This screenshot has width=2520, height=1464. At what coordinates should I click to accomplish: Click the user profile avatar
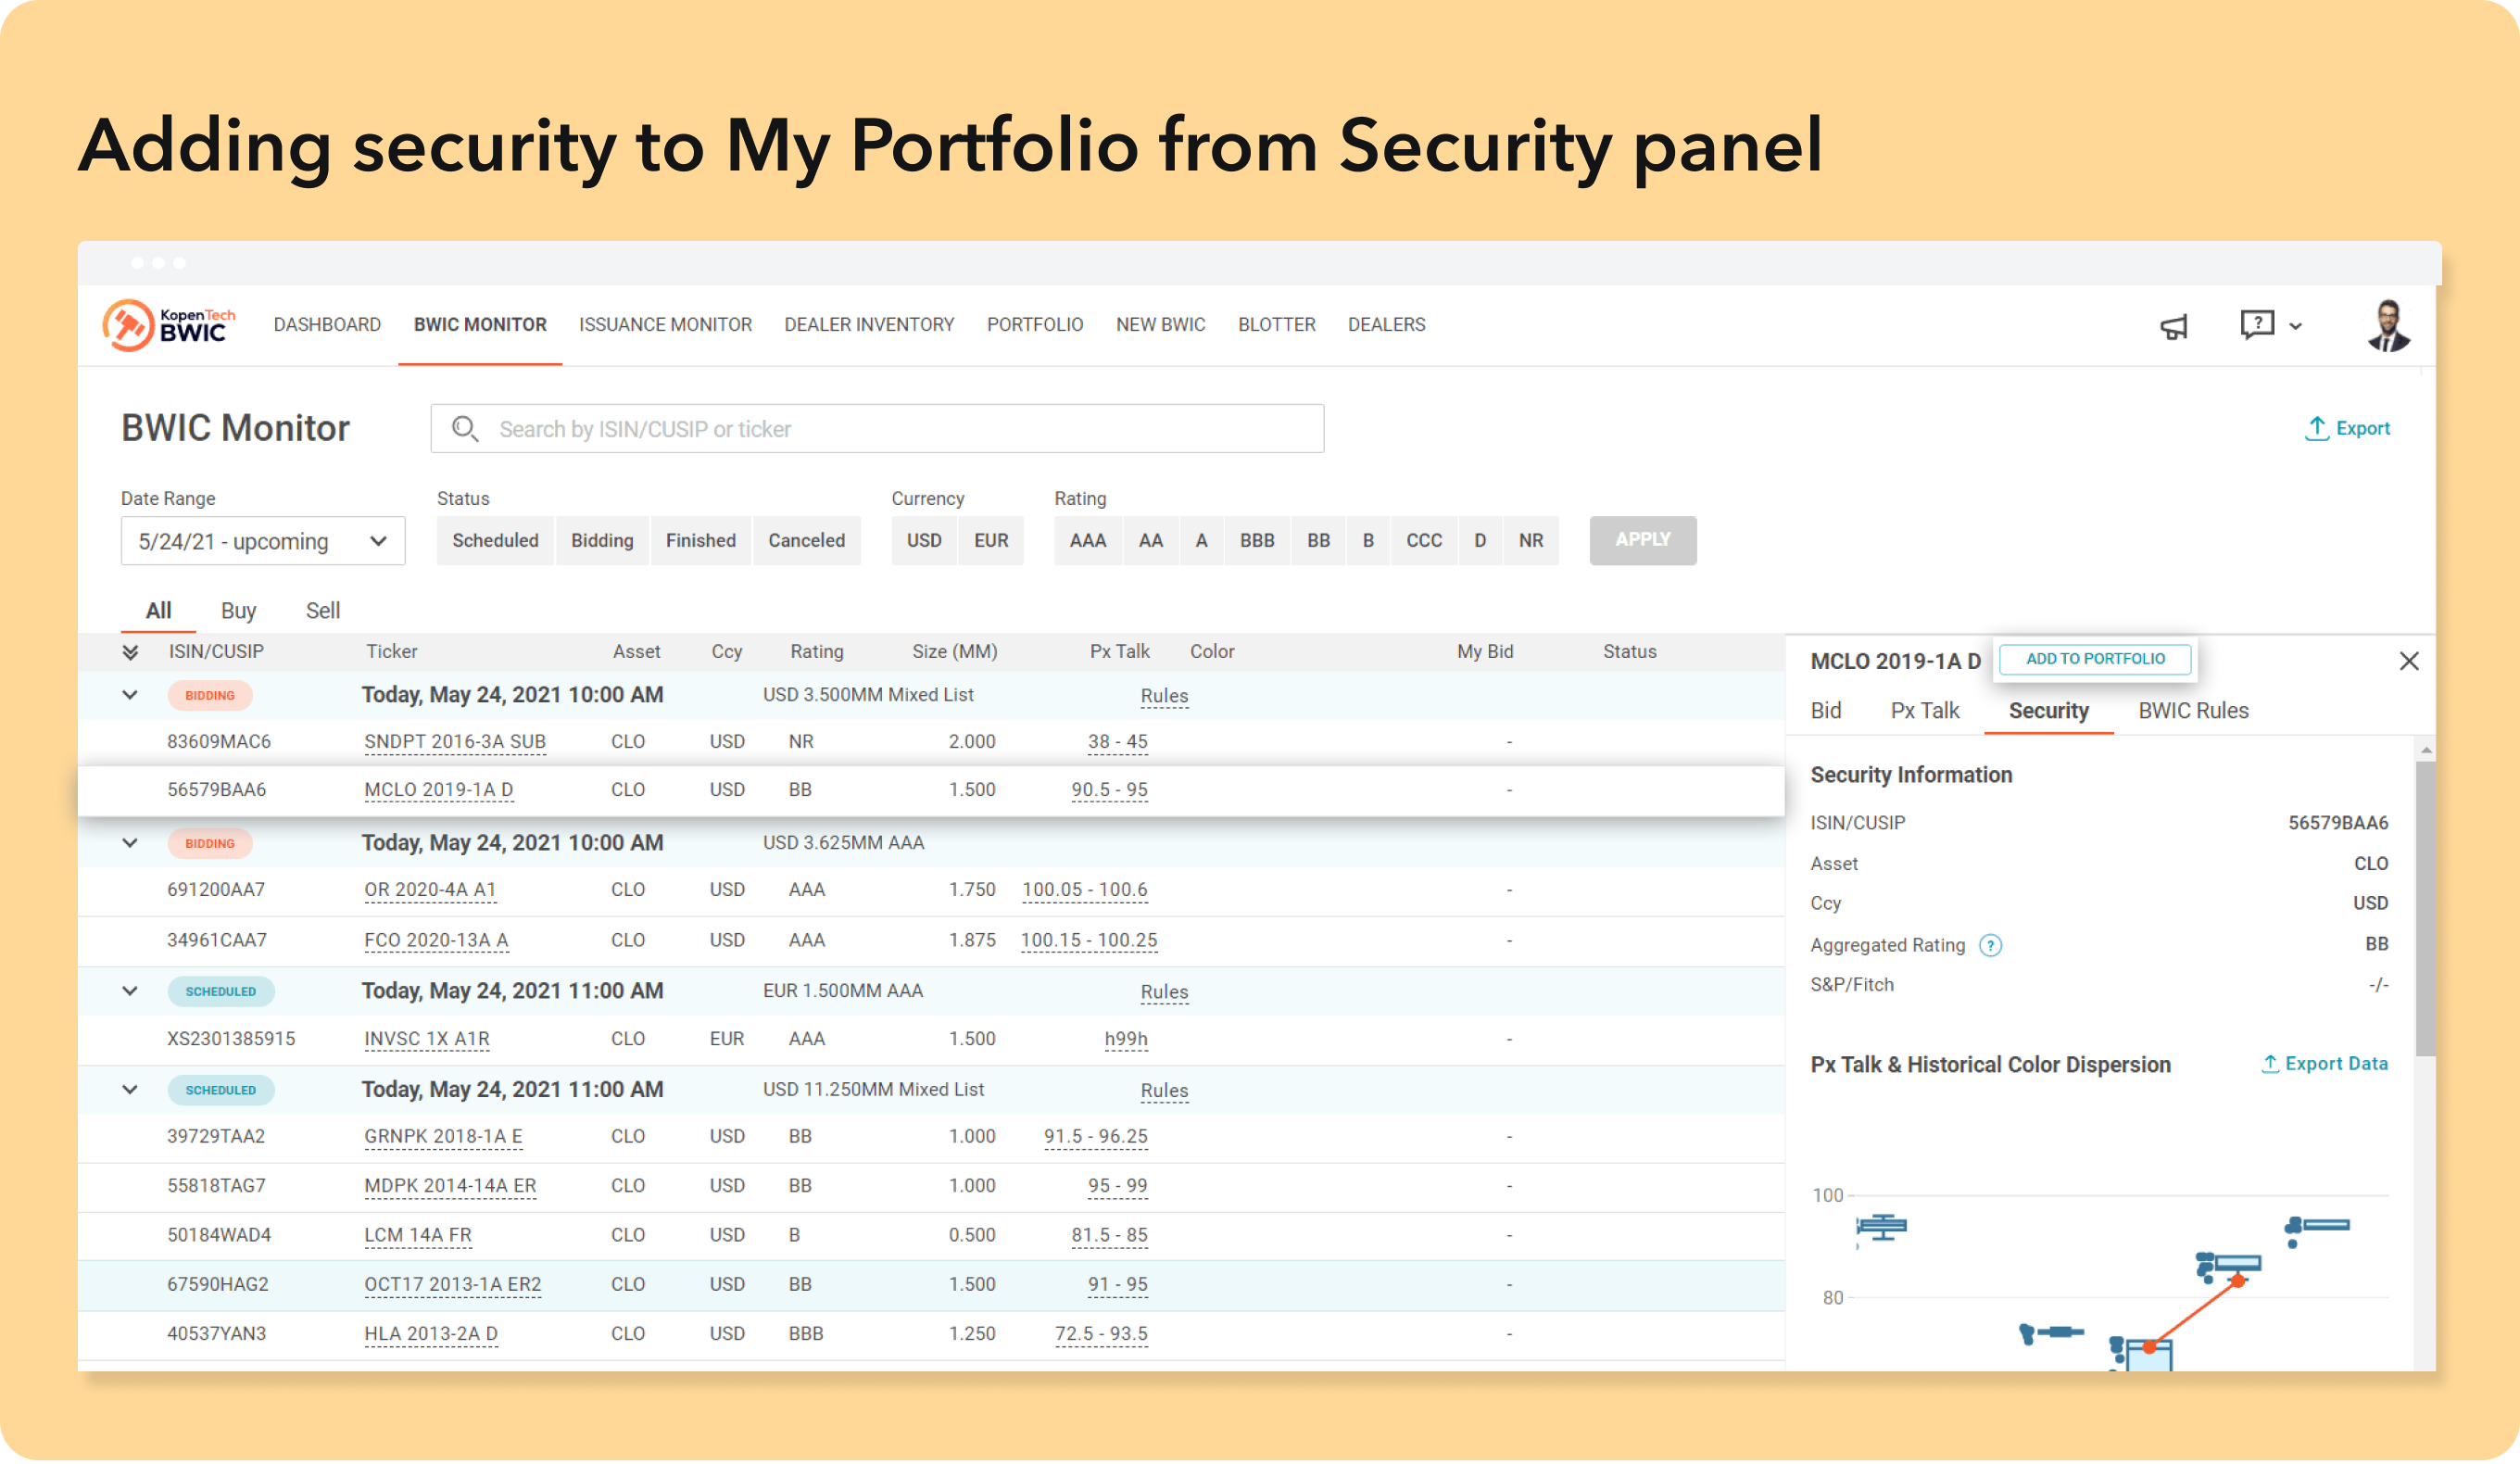[2388, 325]
